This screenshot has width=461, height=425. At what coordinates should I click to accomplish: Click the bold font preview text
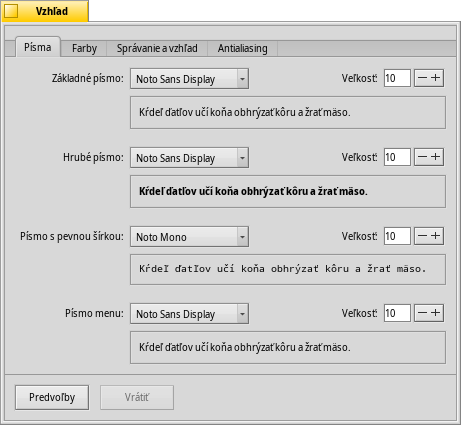[253, 191]
